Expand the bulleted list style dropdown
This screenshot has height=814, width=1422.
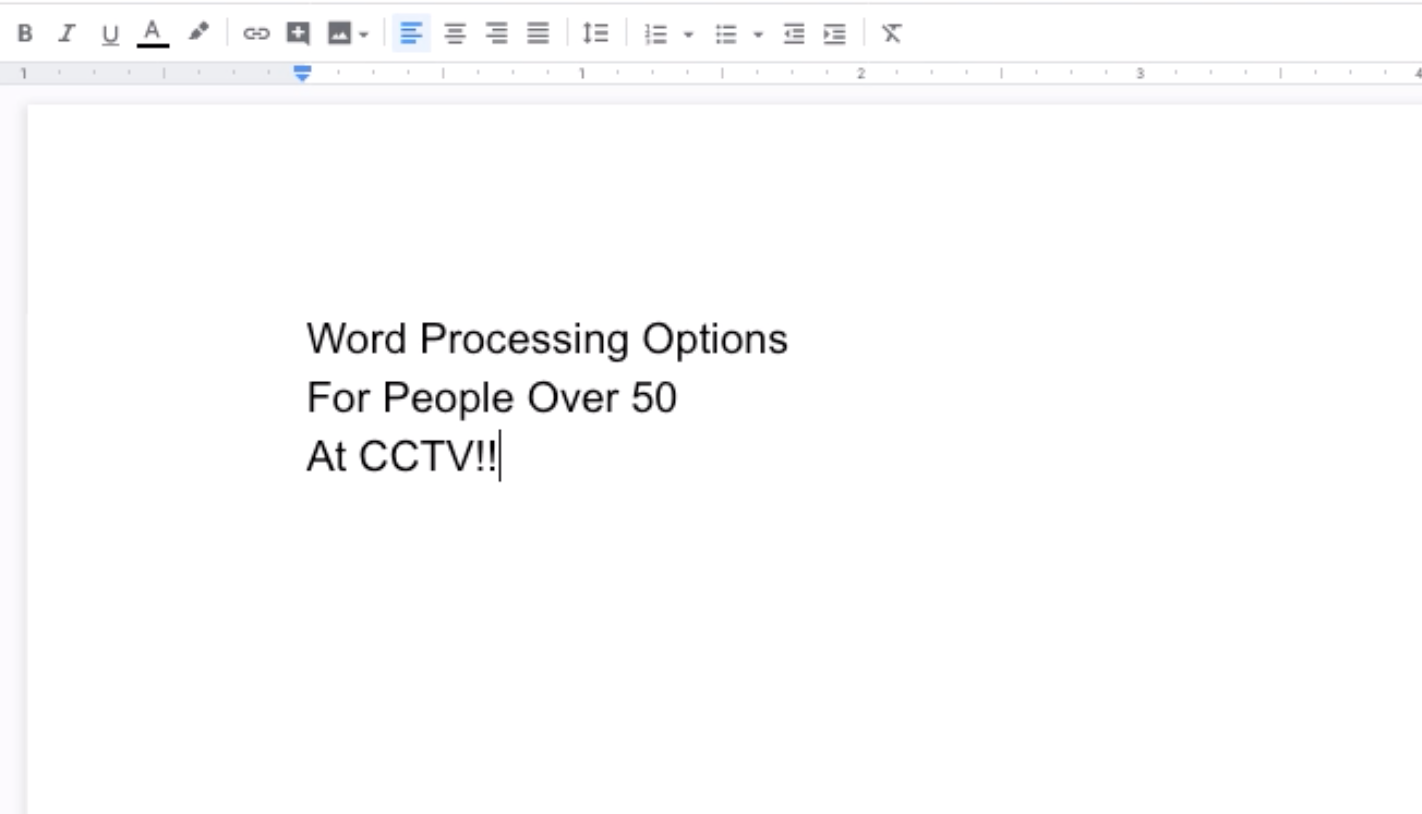point(758,35)
